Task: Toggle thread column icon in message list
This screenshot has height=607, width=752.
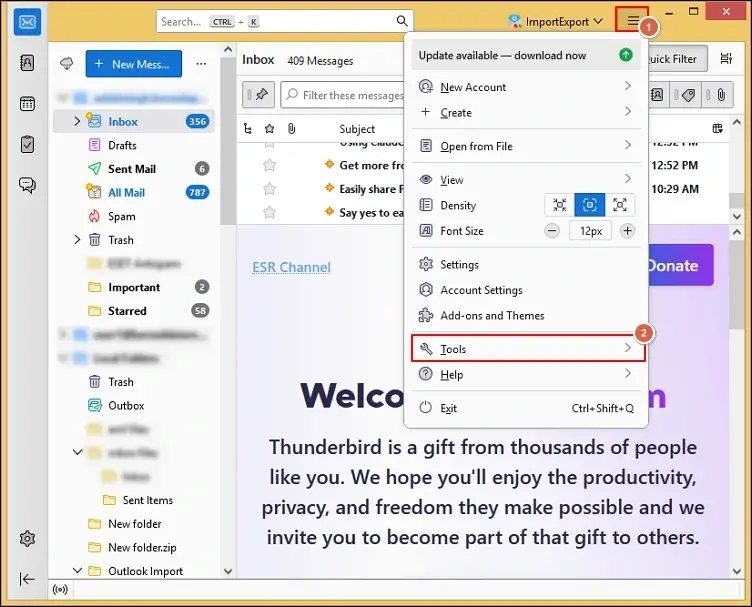Action: pyautogui.click(x=247, y=128)
